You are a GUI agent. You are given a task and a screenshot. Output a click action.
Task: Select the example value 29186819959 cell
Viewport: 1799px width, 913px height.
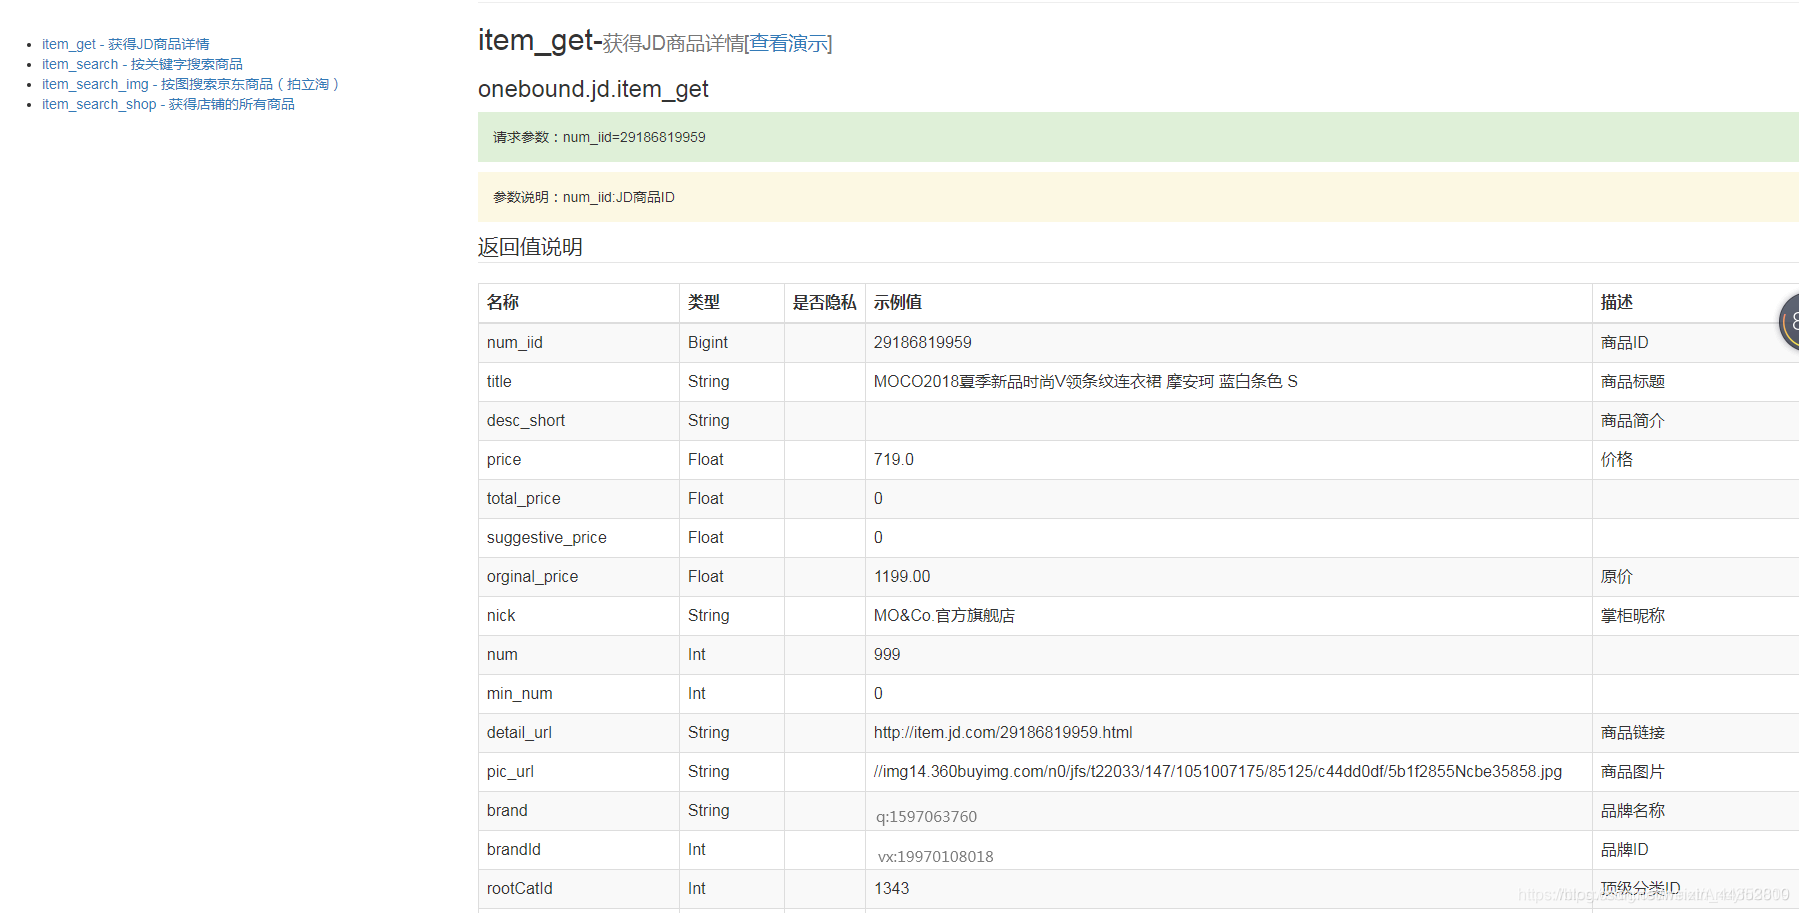(x=1229, y=343)
